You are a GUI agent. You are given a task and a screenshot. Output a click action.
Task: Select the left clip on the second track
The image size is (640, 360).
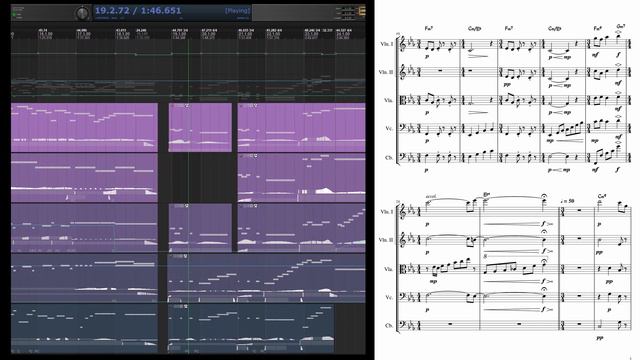pos(84,178)
